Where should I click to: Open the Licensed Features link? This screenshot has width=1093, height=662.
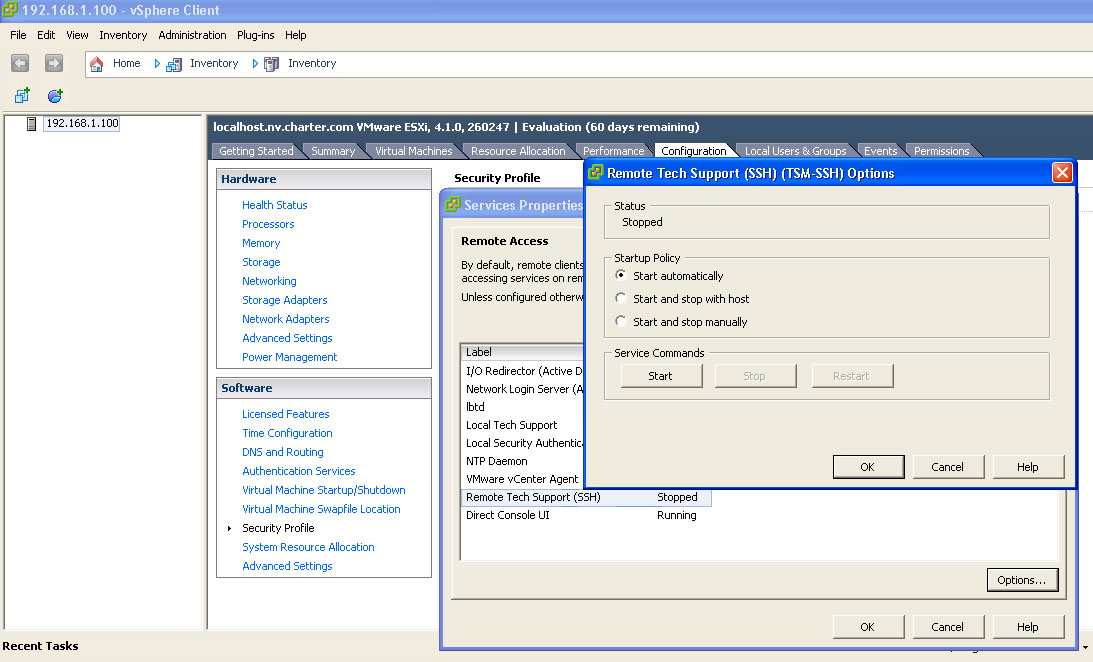click(286, 414)
